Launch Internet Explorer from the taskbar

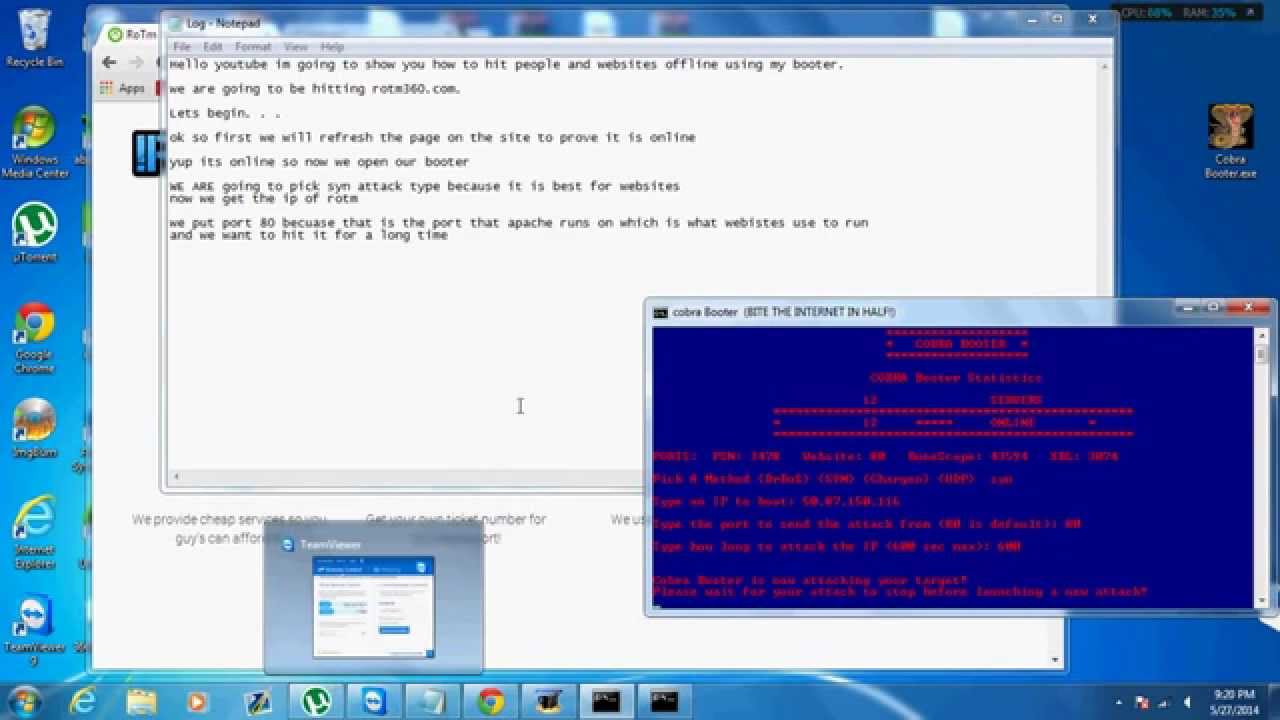(x=82, y=701)
